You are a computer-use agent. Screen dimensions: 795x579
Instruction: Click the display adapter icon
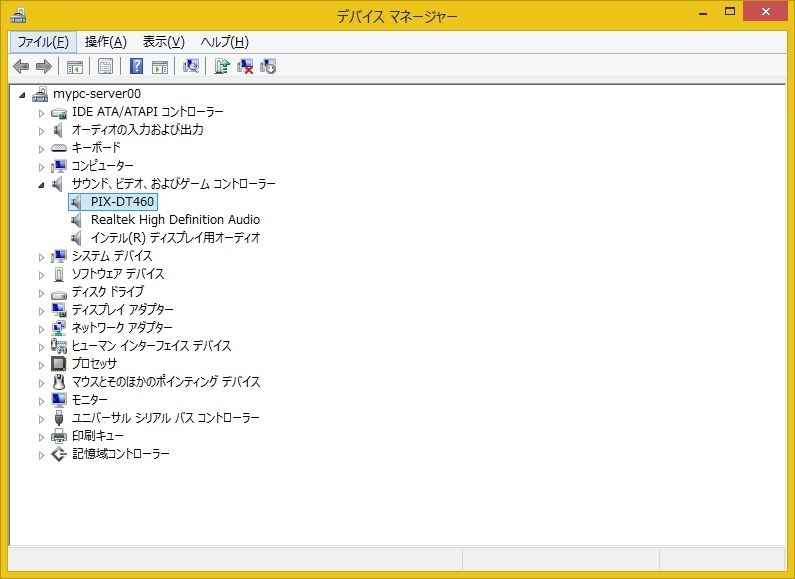(x=59, y=310)
